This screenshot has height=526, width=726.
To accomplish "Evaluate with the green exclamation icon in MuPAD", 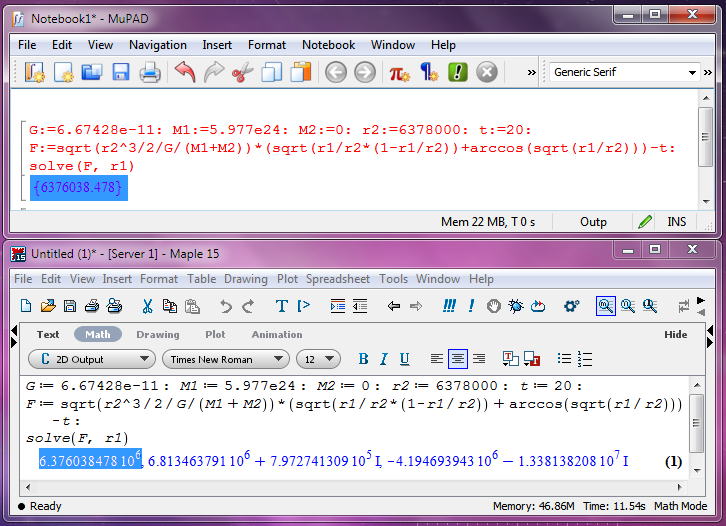I will tap(457, 72).
